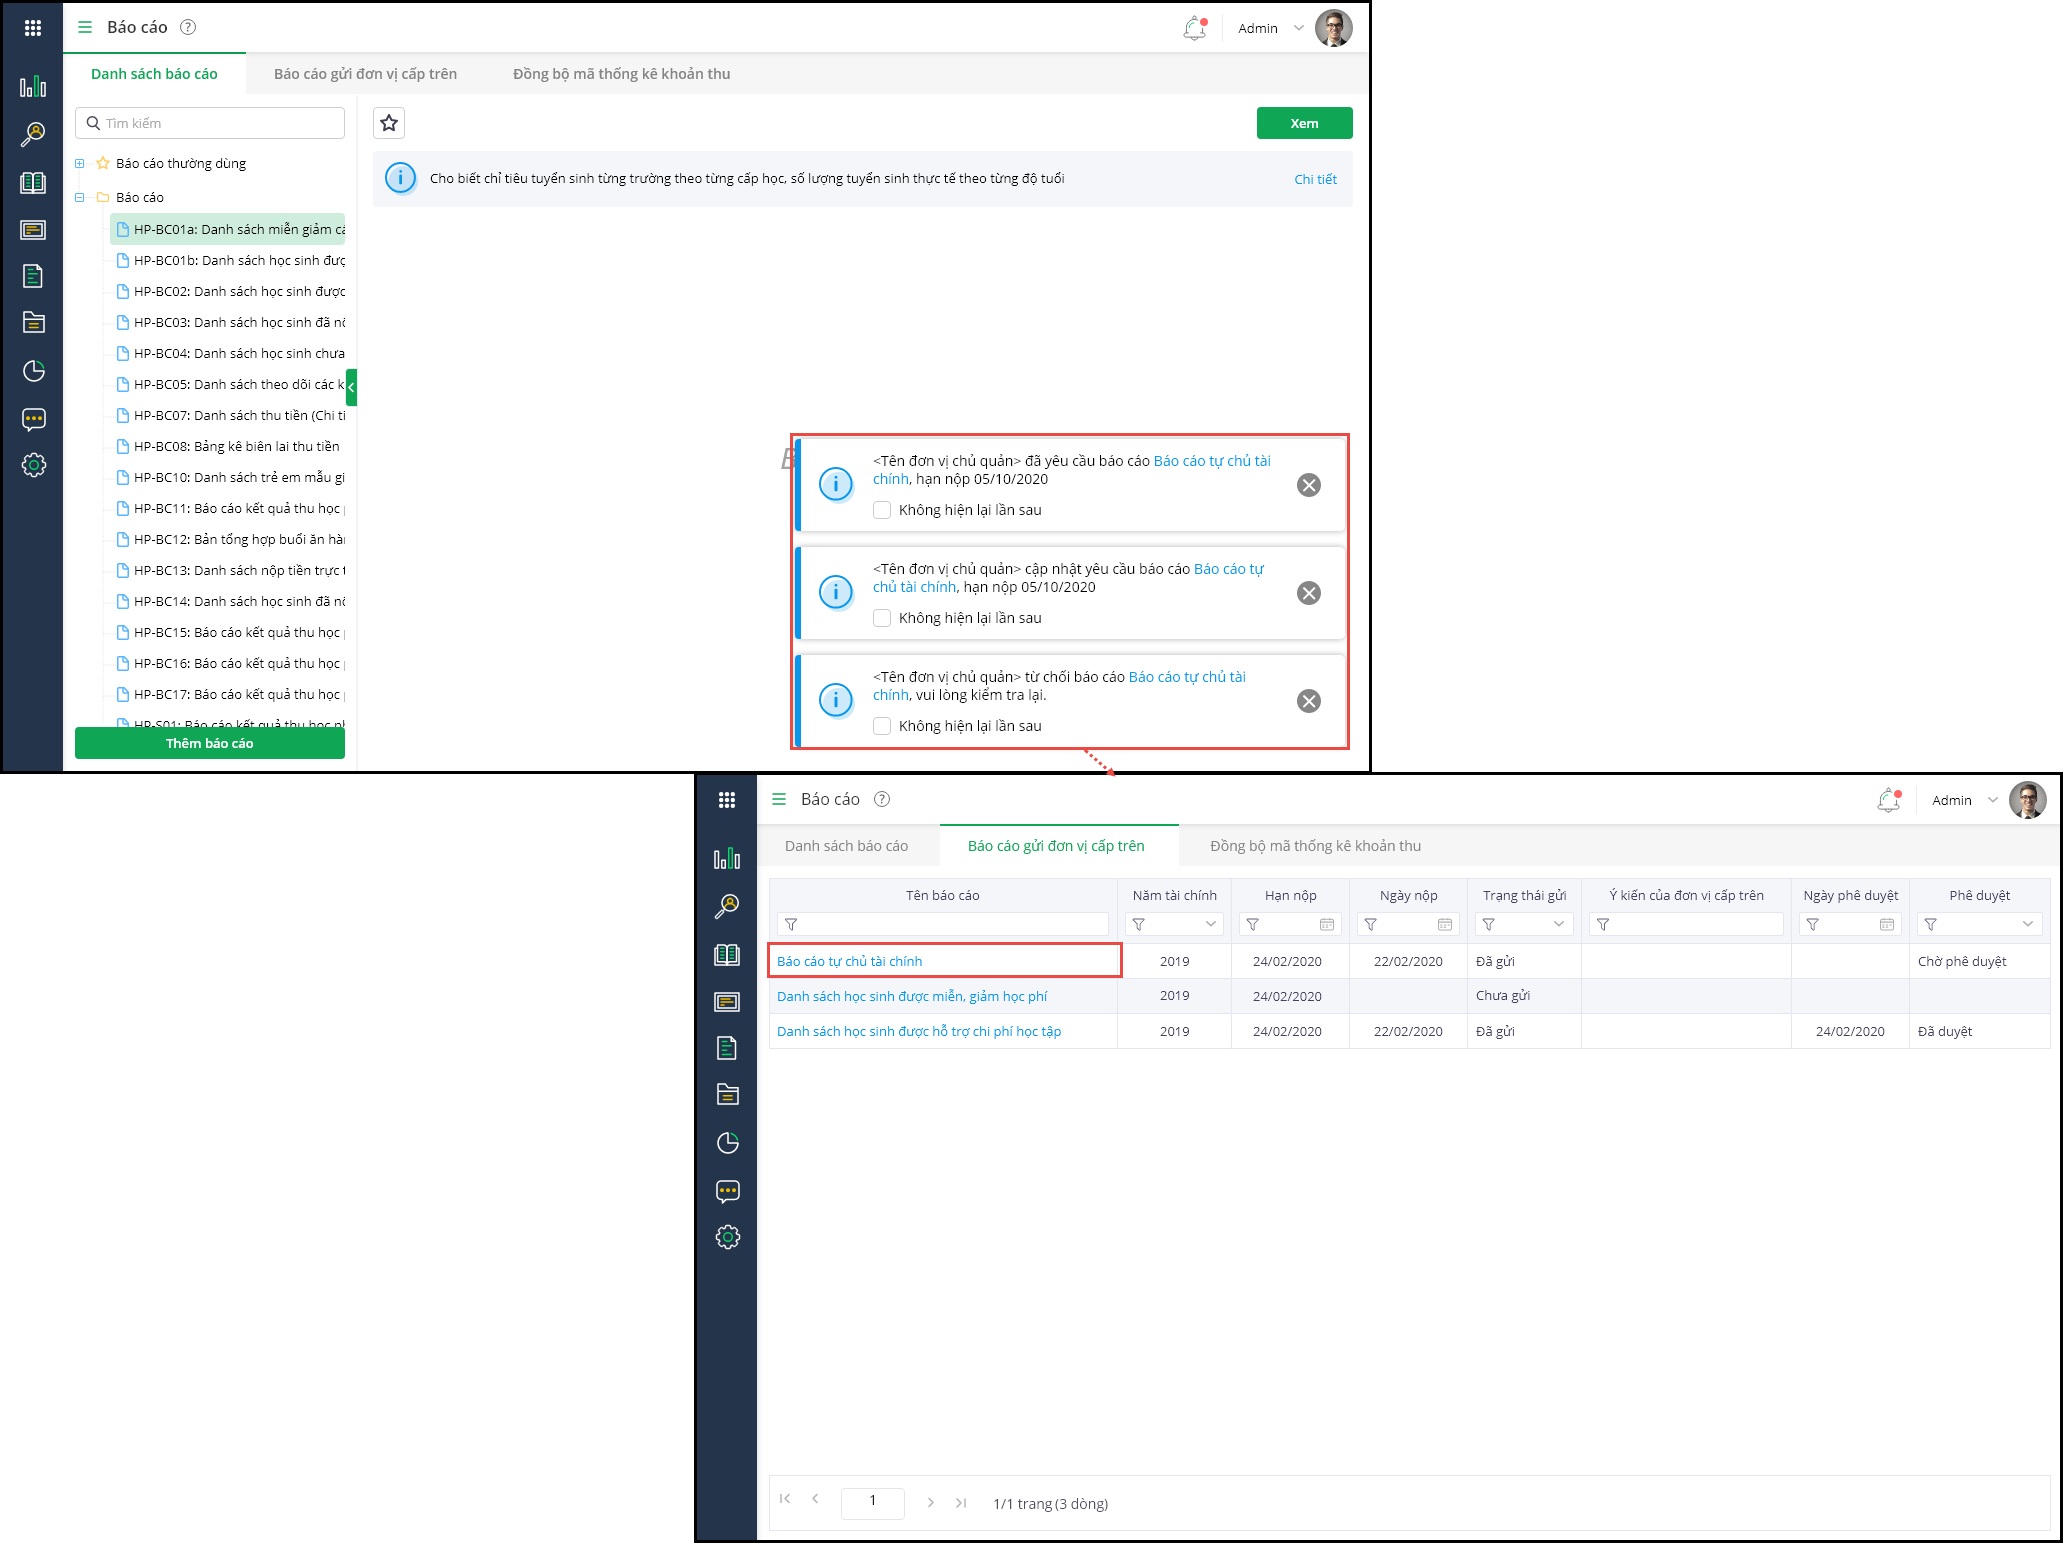Image resolution: width=2068 pixels, height=1551 pixels.
Task: Open 'Đồng bộ mã thống kê khoản thu' tab
Action: [x=621, y=74]
